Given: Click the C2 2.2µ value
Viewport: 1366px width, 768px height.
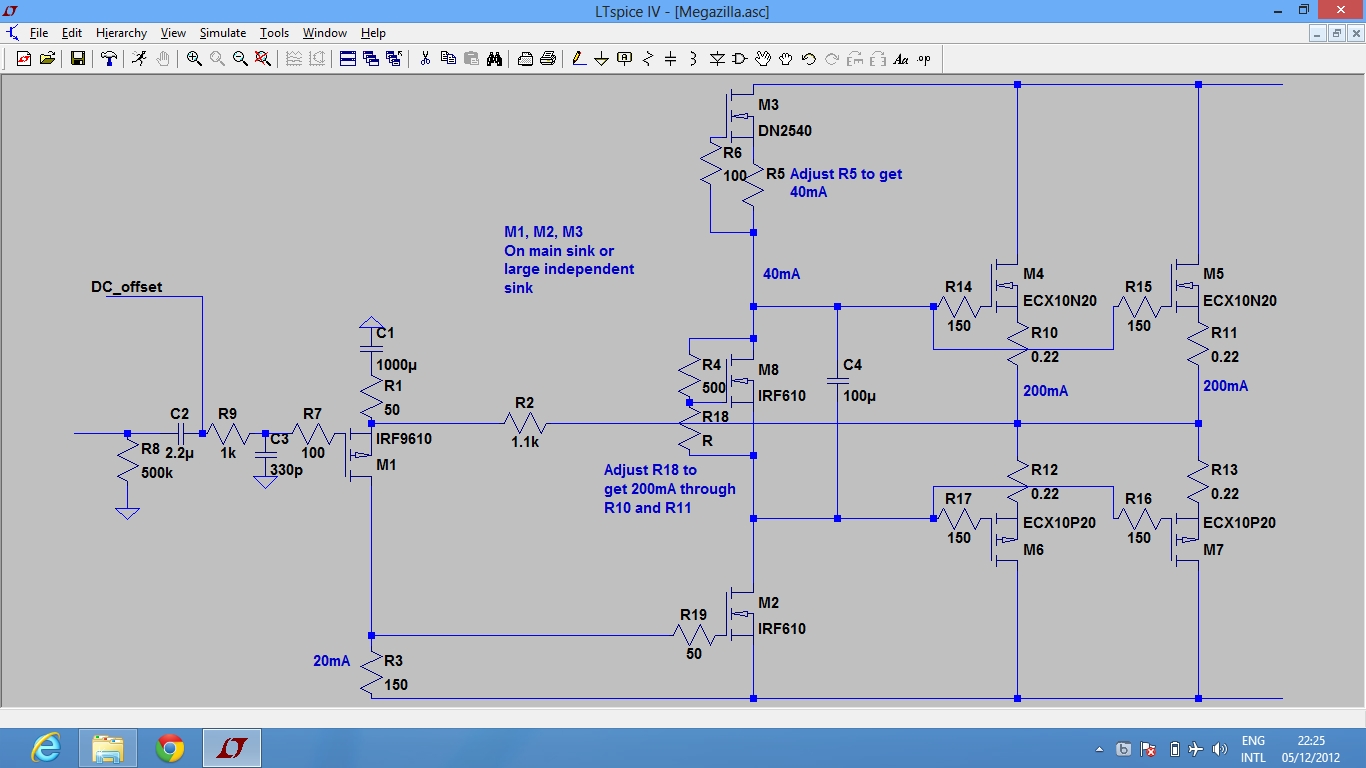Looking at the screenshot, I should pyautogui.click(x=181, y=453).
